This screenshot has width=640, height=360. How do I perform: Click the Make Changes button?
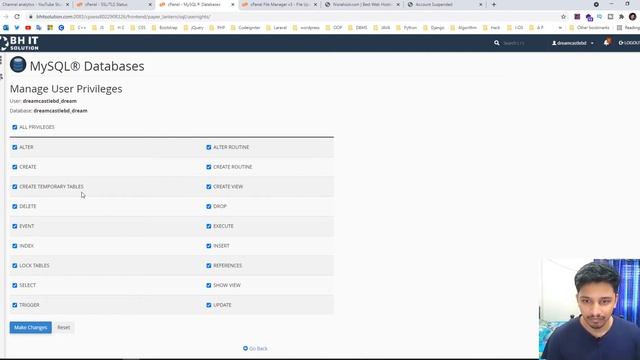coord(31,327)
